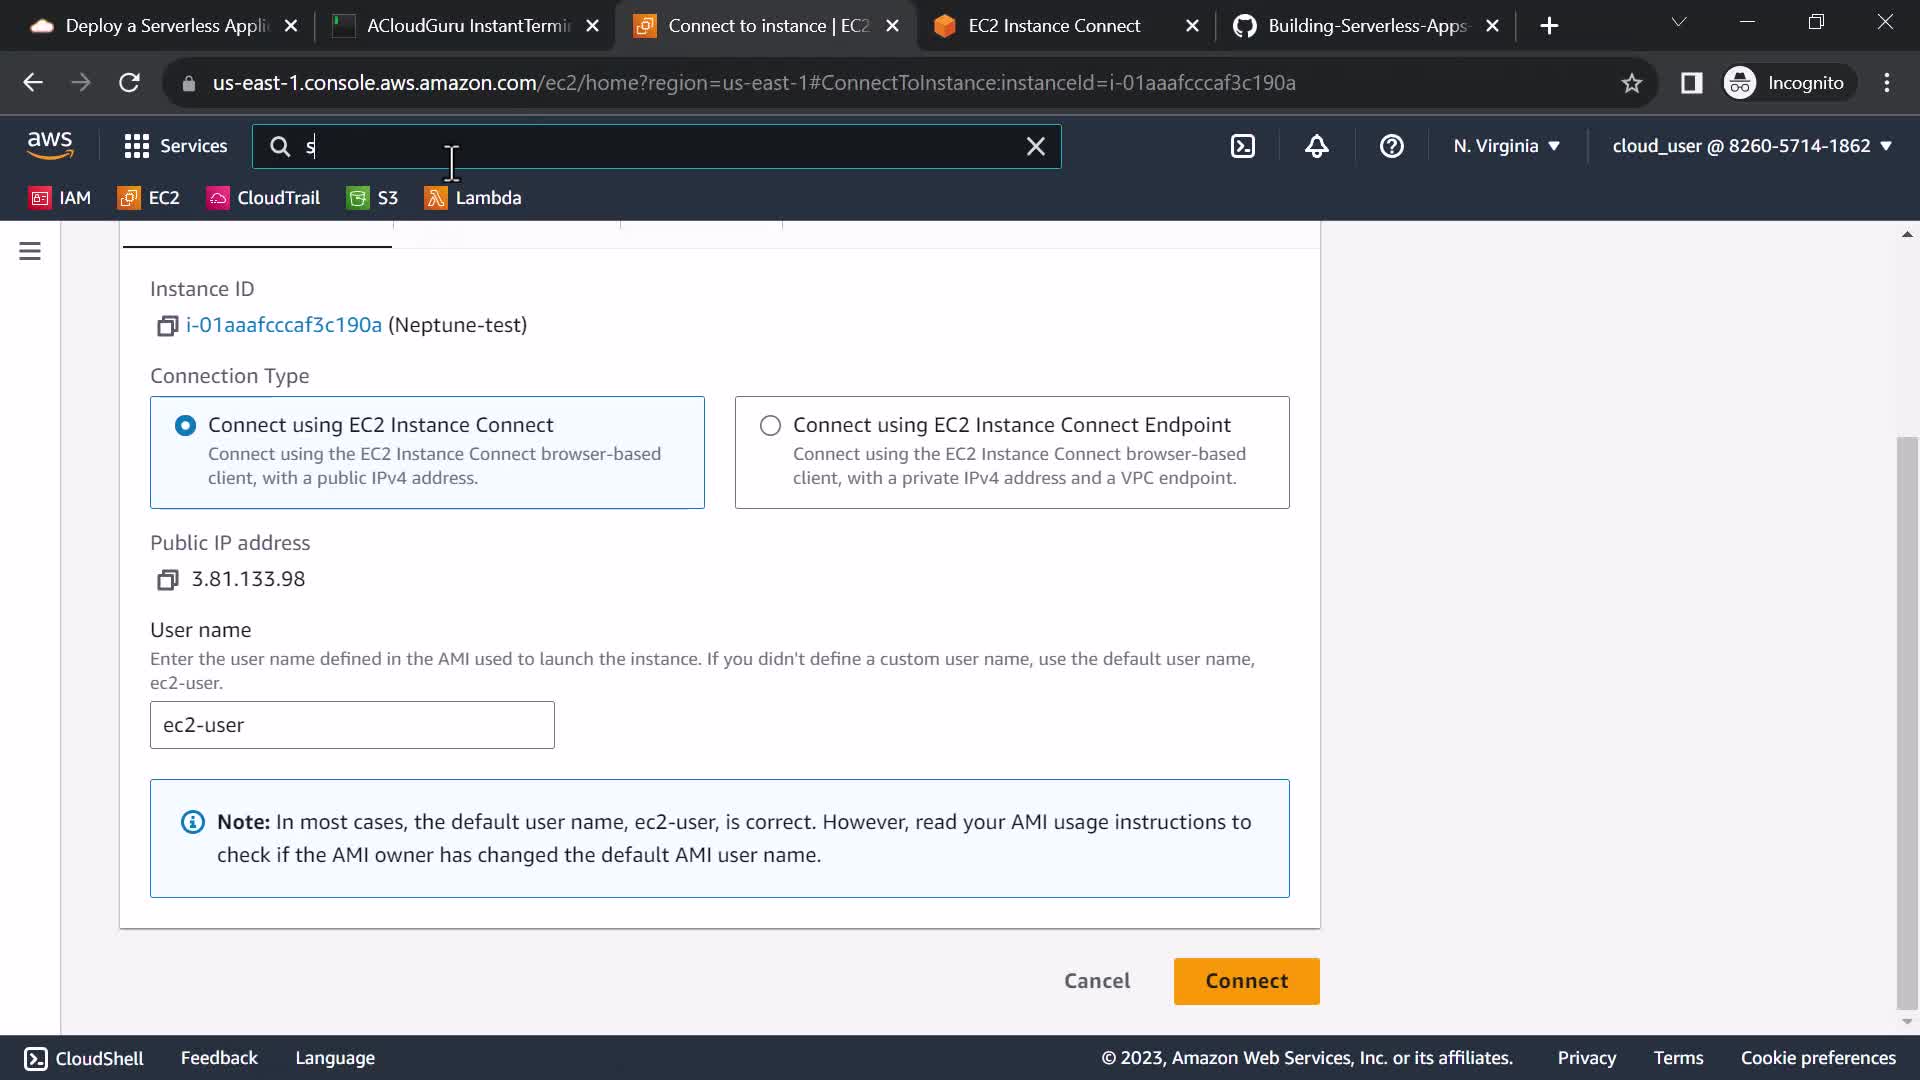Open CloudShell icon in top navigation bar
This screenshot has height=1080, width=1920.
coord(1242,146)
